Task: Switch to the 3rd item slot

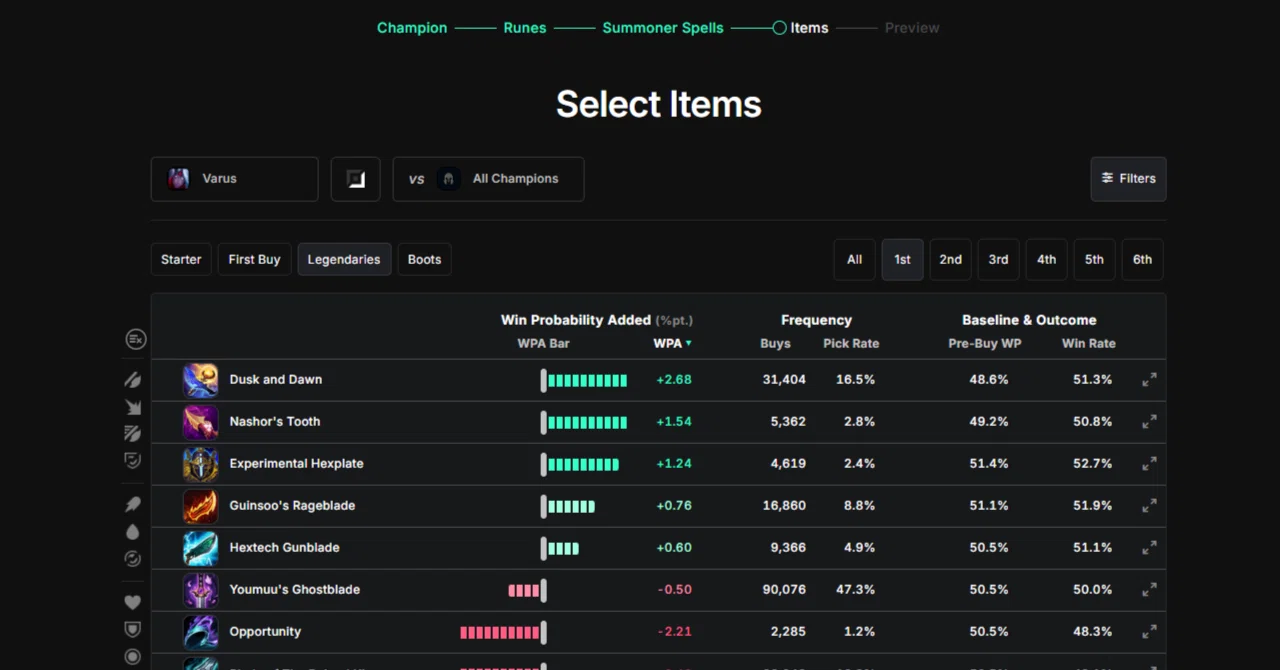Action: (998, 260)
